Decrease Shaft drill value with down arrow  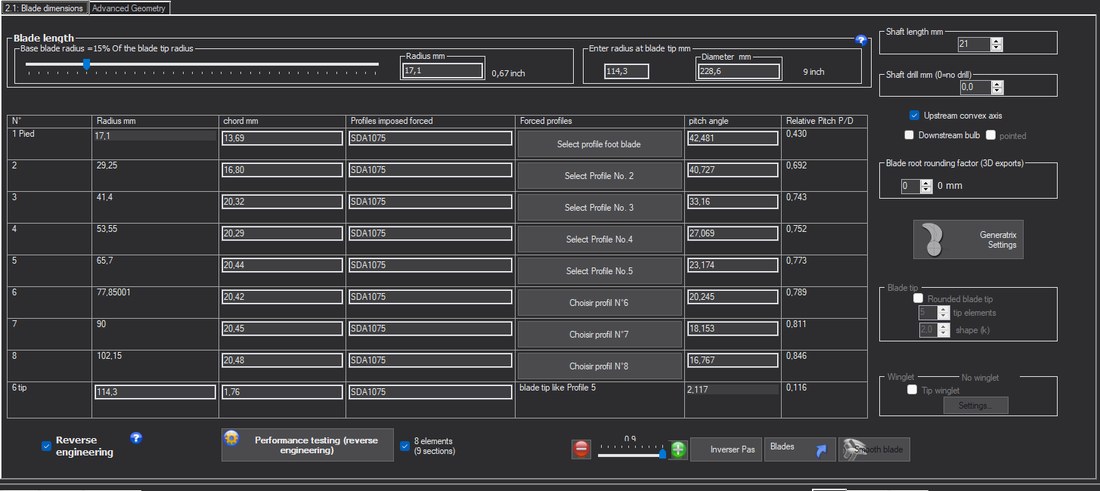click(997, 90)
